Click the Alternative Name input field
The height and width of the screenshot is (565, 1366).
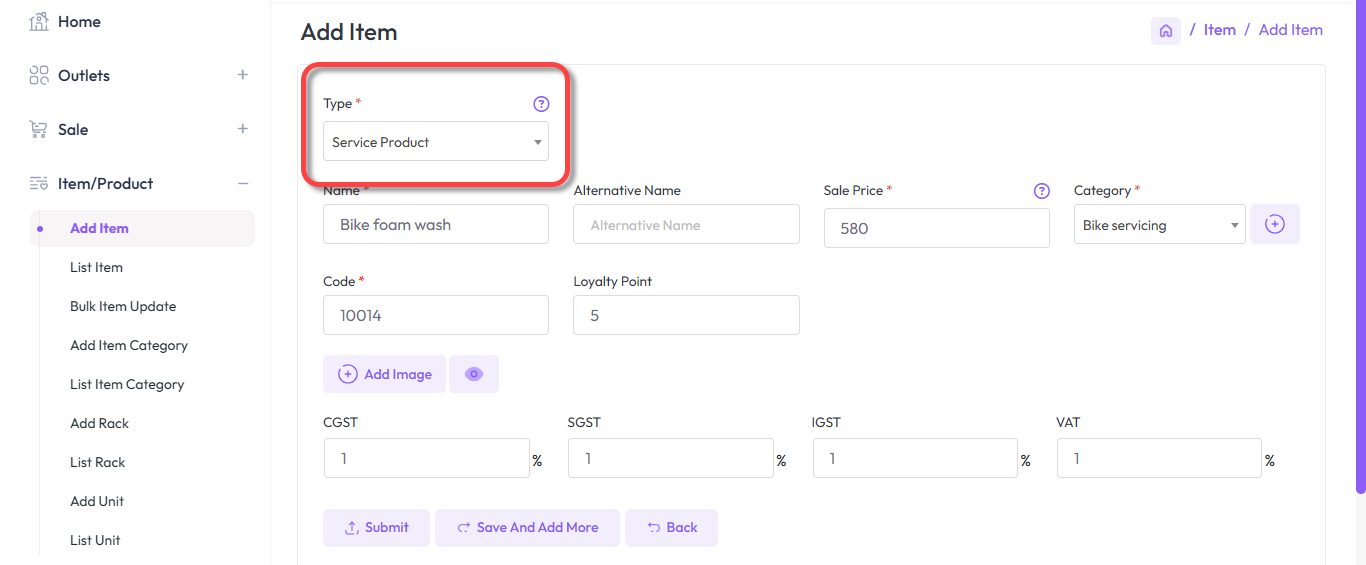click(686, 225)
